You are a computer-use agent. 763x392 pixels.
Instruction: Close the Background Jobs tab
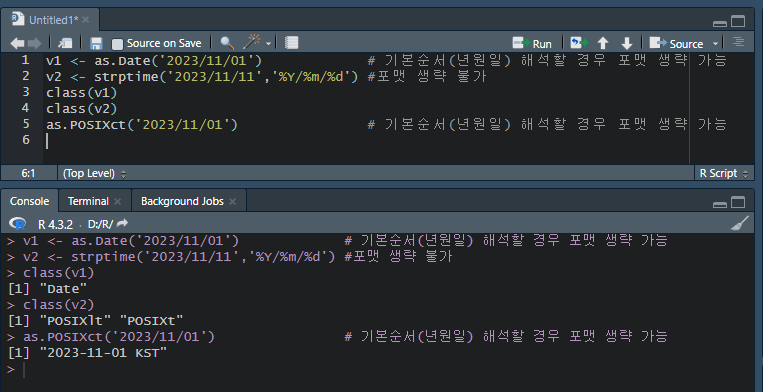[233, 201]
